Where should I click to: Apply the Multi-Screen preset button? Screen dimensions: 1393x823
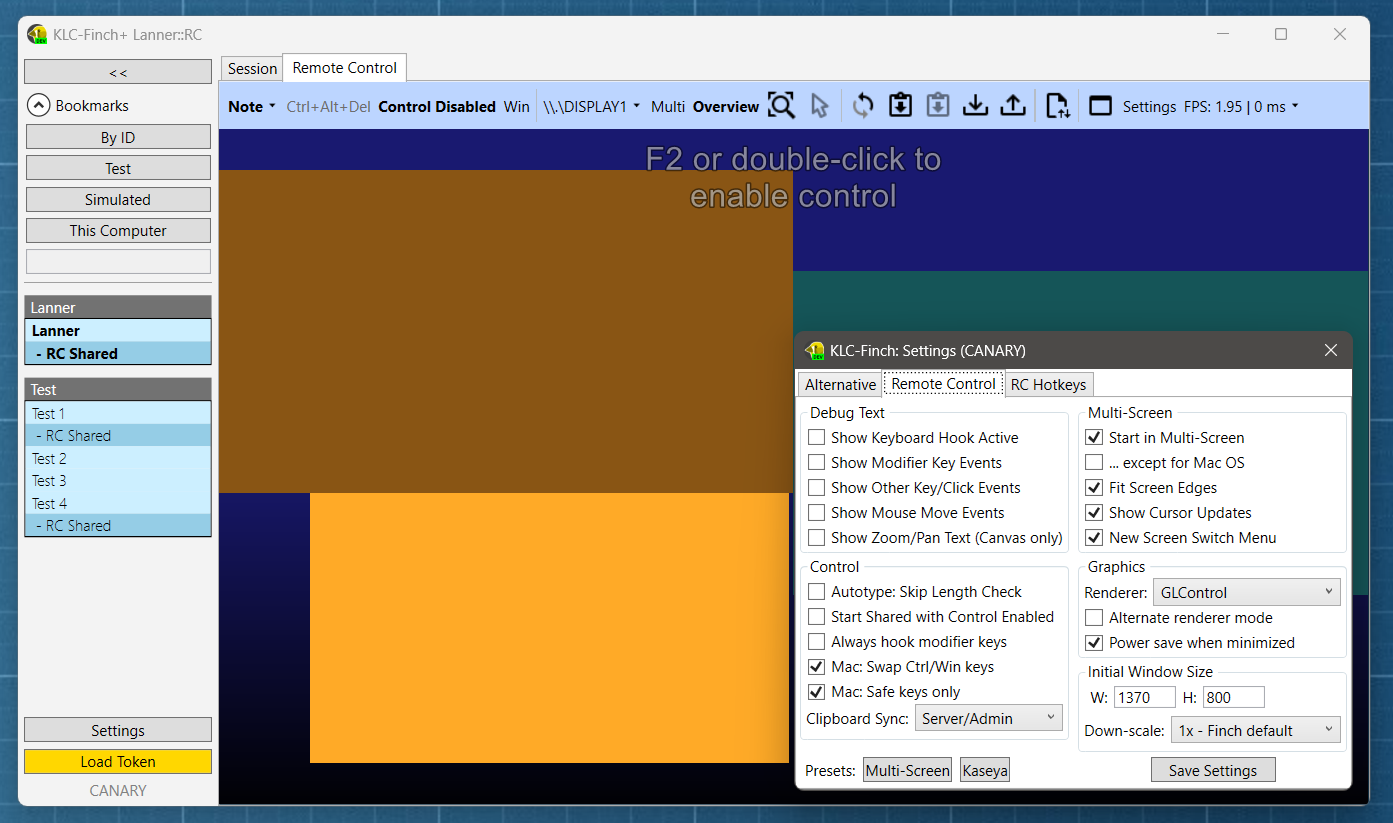pyautogui.click(x=908, y=770)
